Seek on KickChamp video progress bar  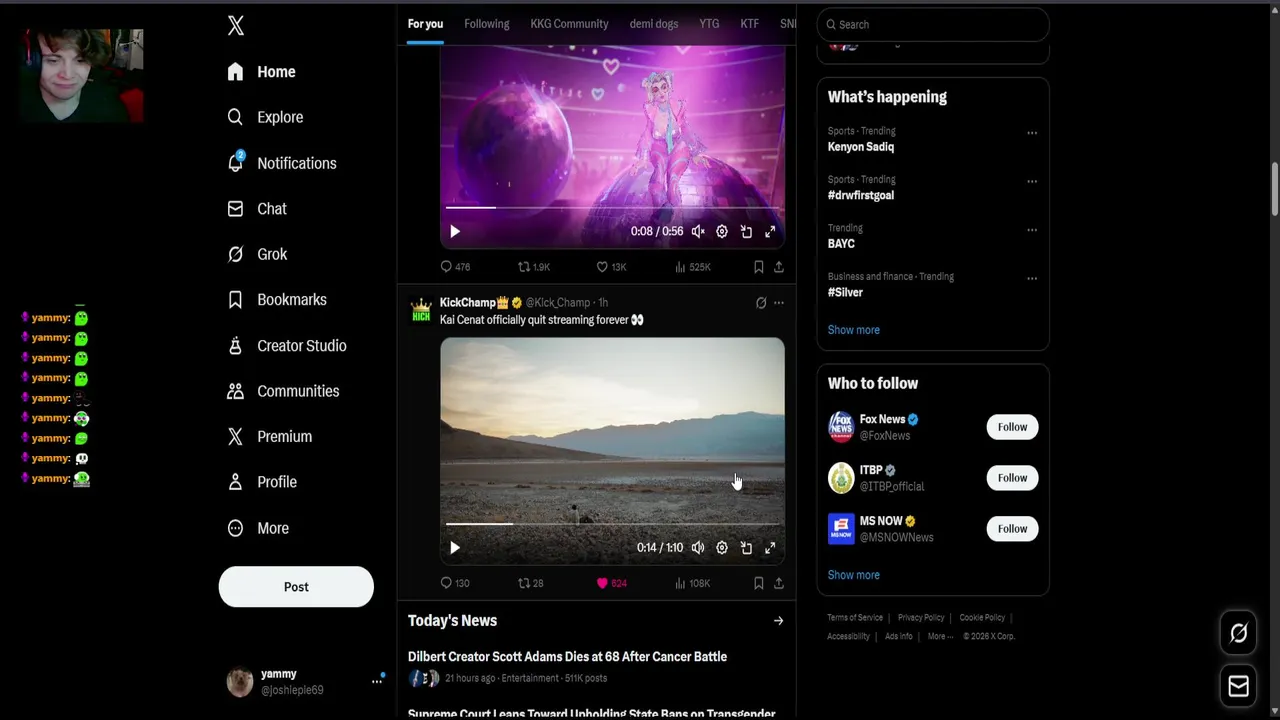click(x=612, y=524)
